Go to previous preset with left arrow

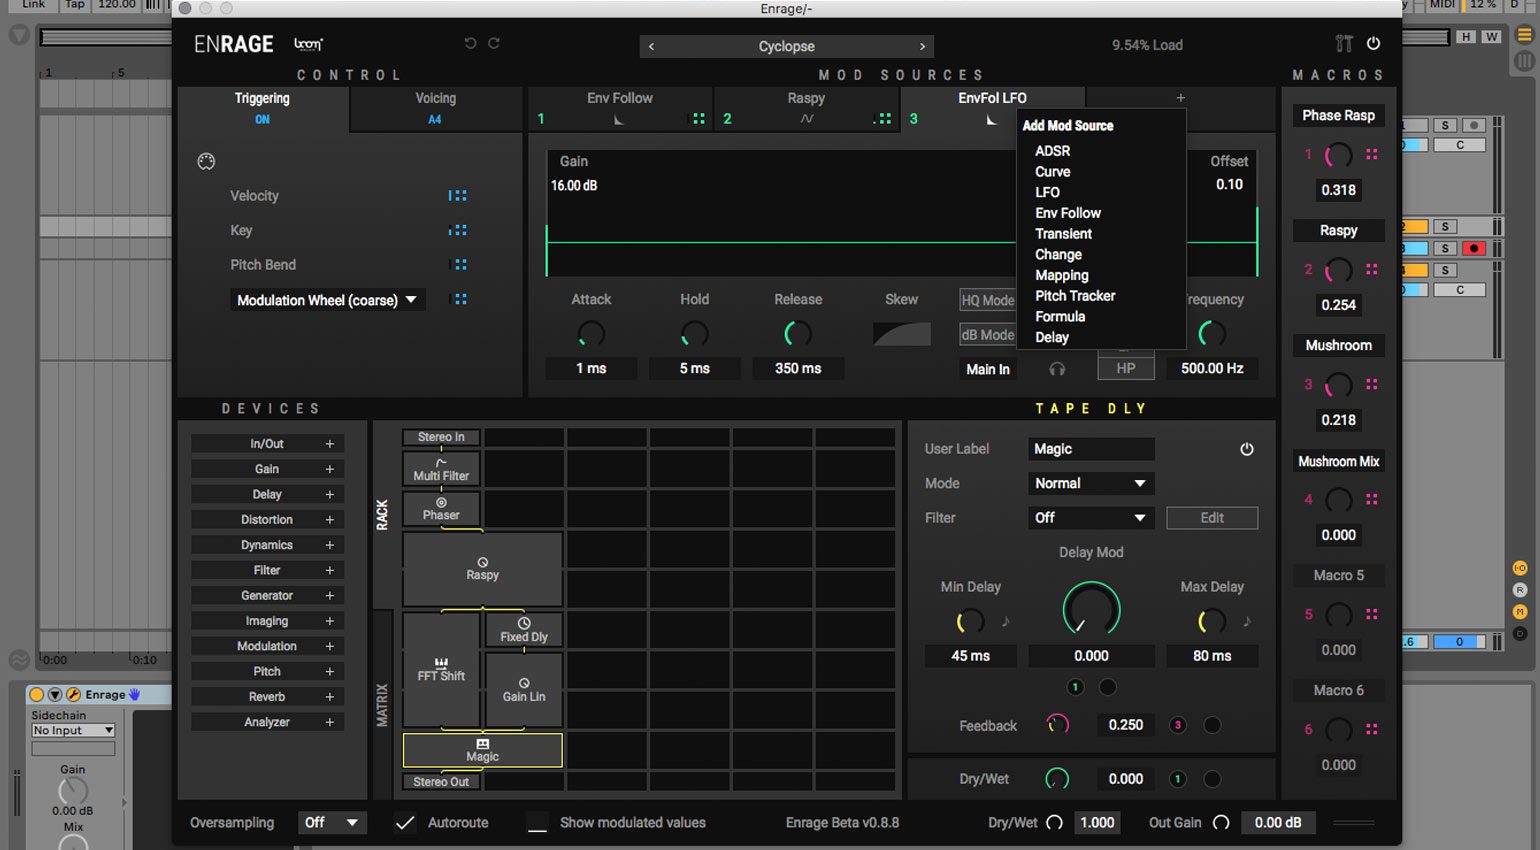[x=651, y=46]
